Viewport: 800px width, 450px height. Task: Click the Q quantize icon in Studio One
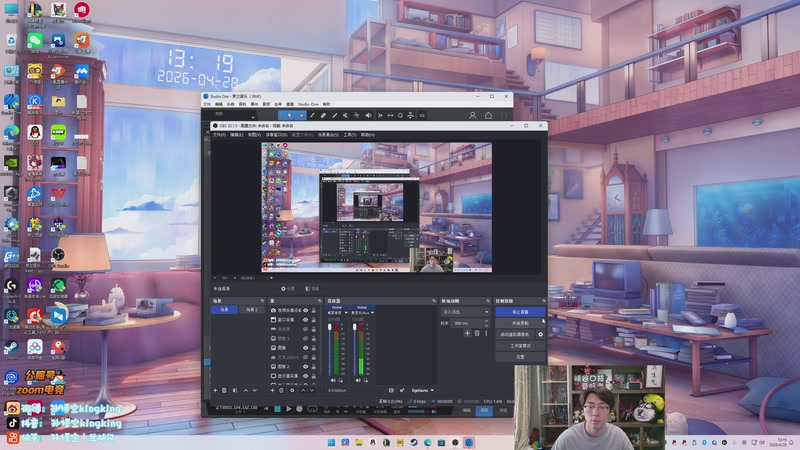[x=401, y=115]
